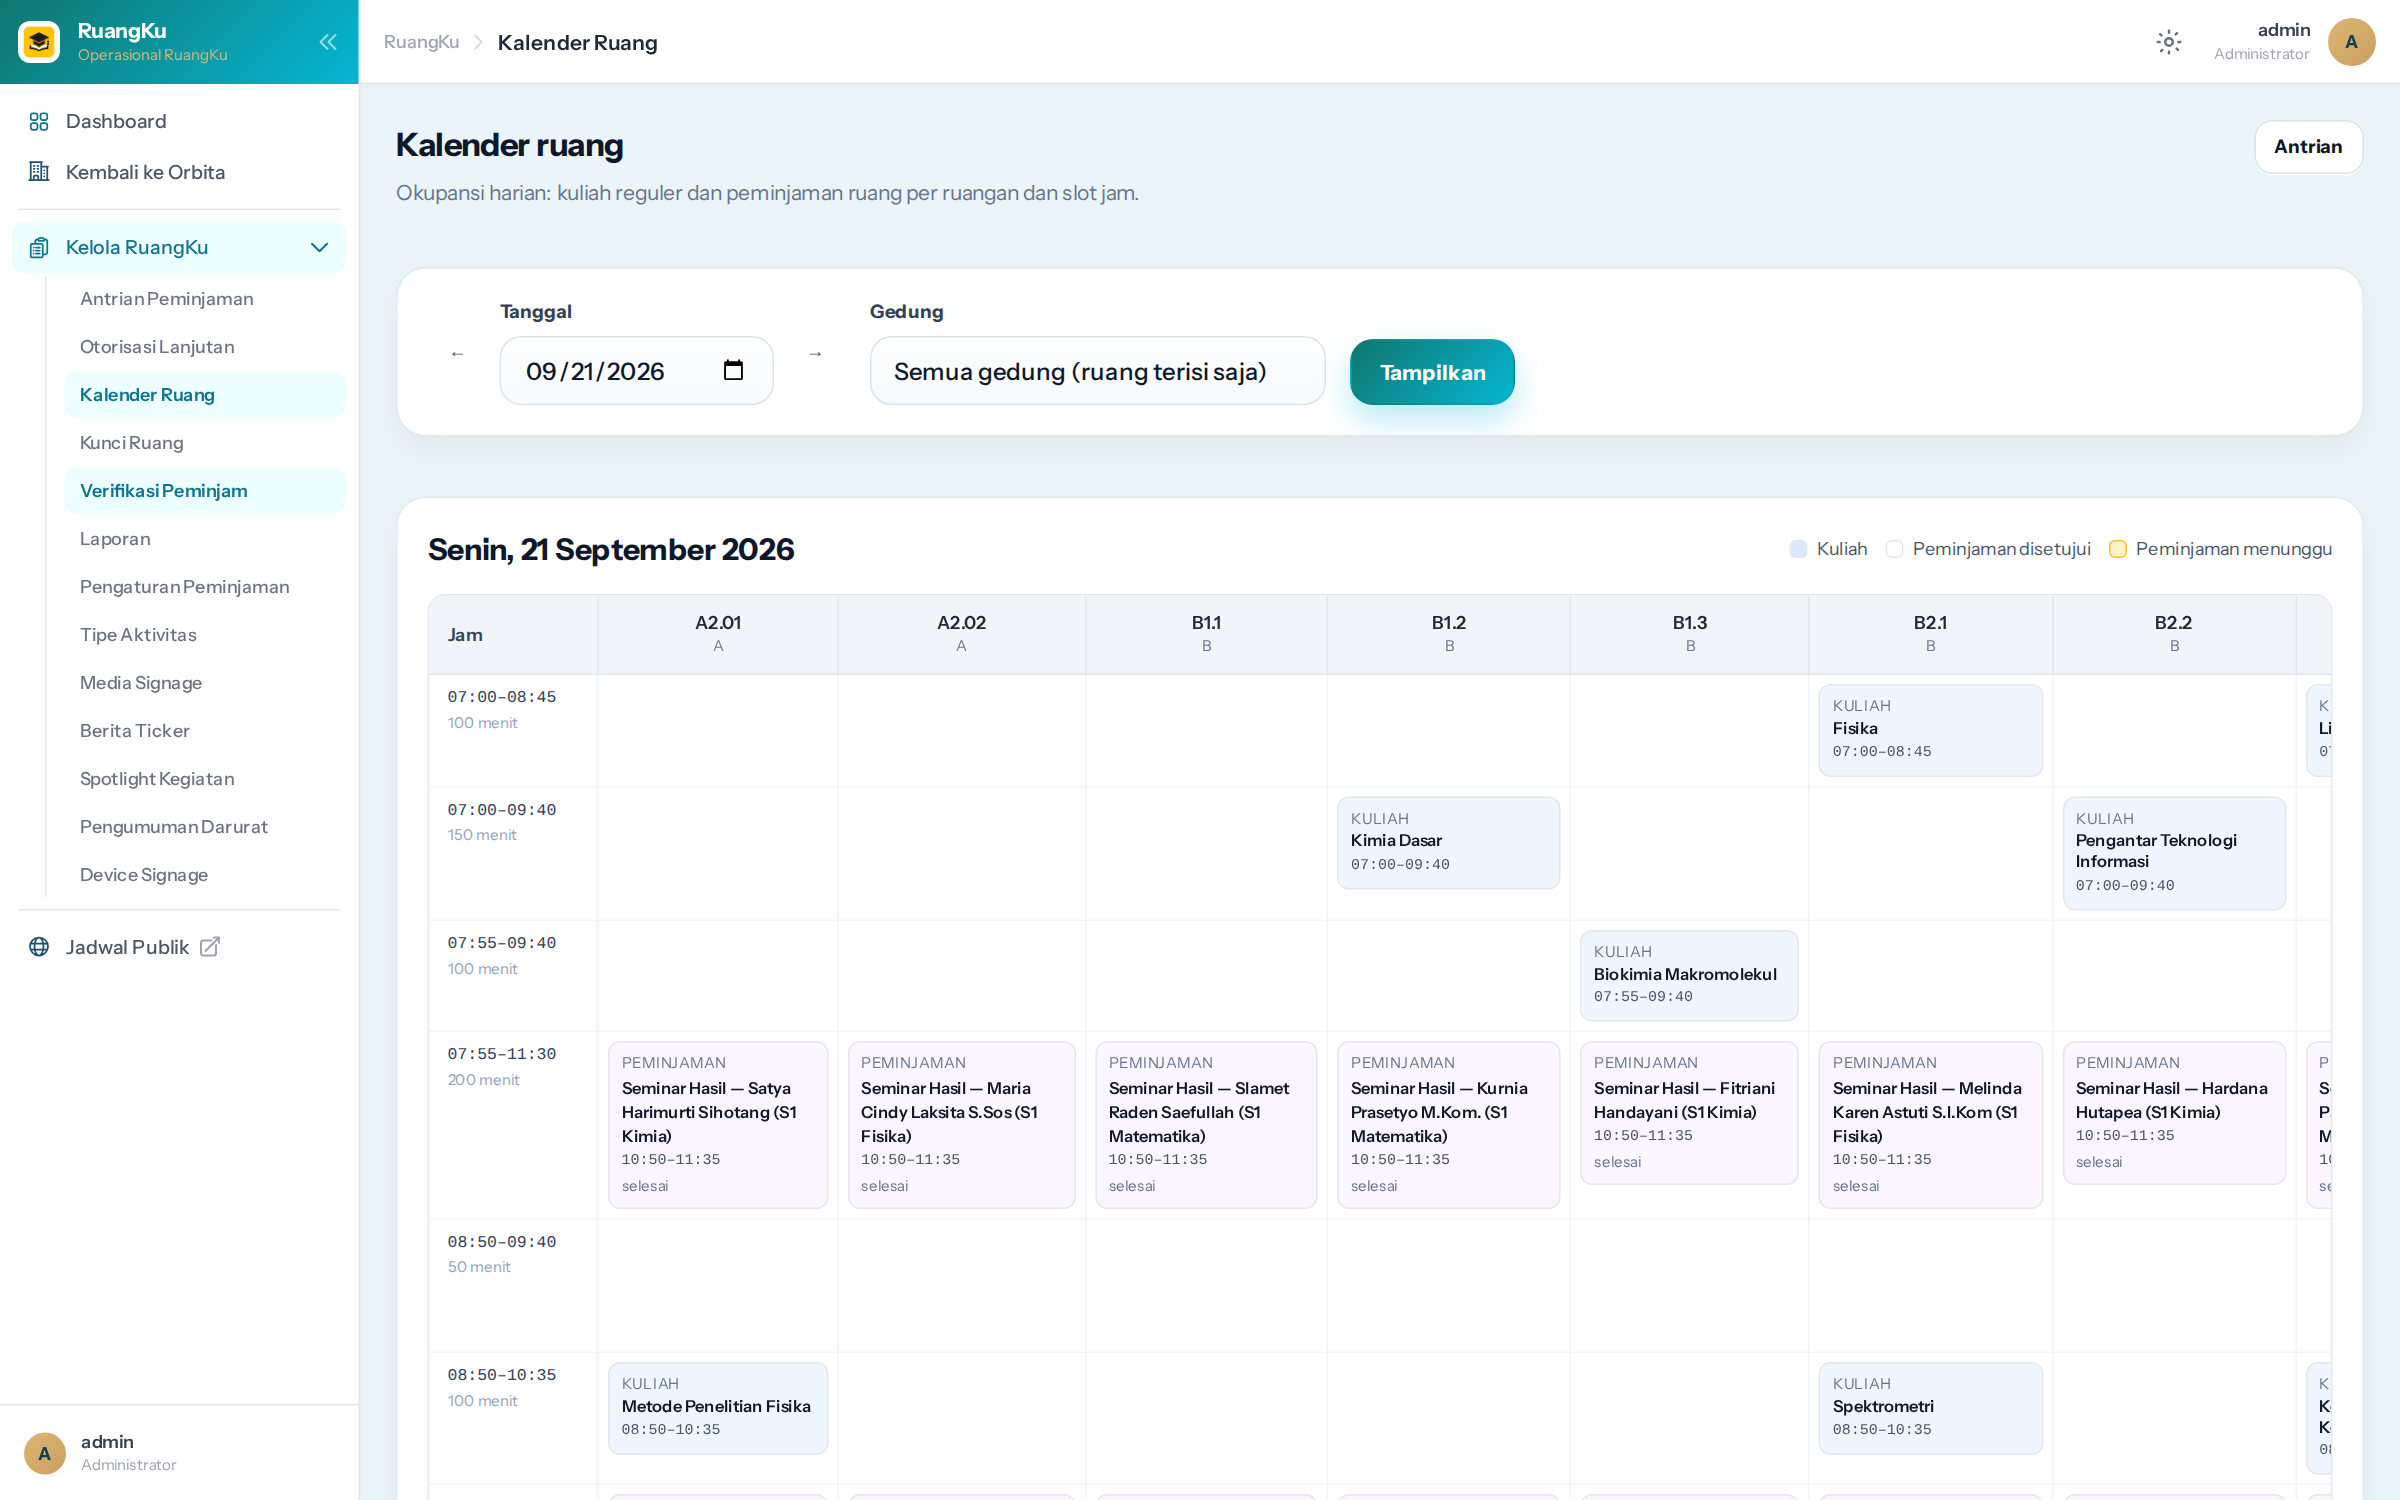This screenshot has height=1500, width=2400.
Task: Open Seminar Hasil Fitriani Handayani card
Action: [1689, 1113]
